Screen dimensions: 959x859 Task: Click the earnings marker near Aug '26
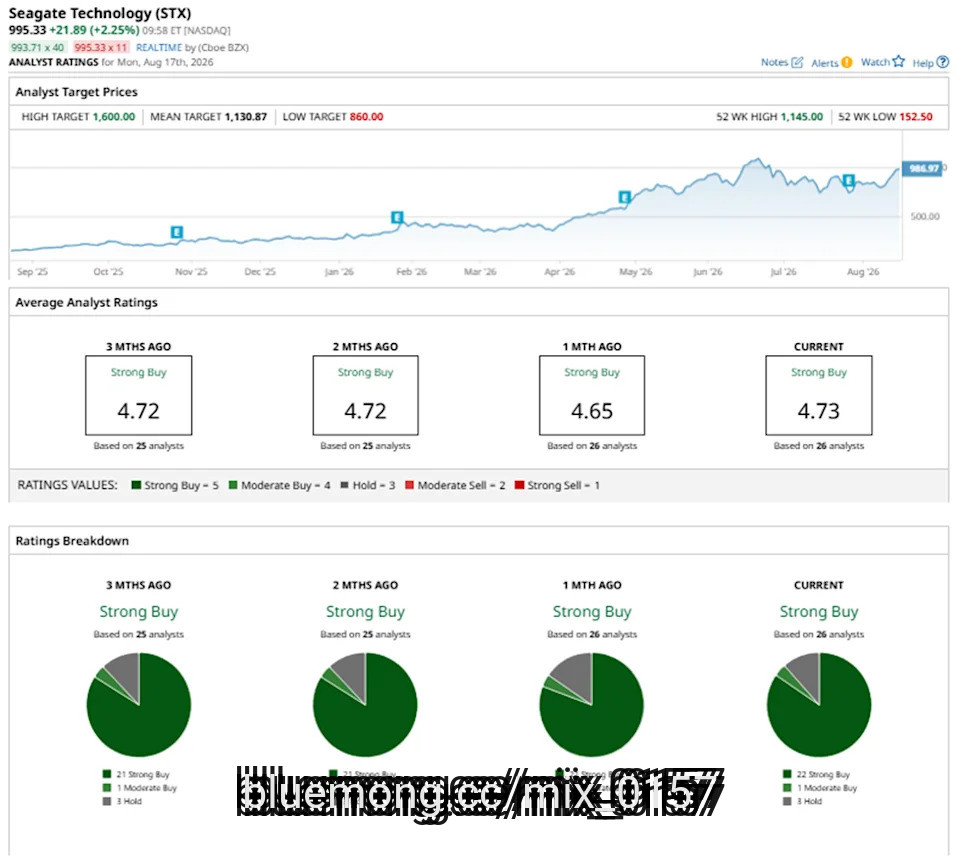pos(848,180)
